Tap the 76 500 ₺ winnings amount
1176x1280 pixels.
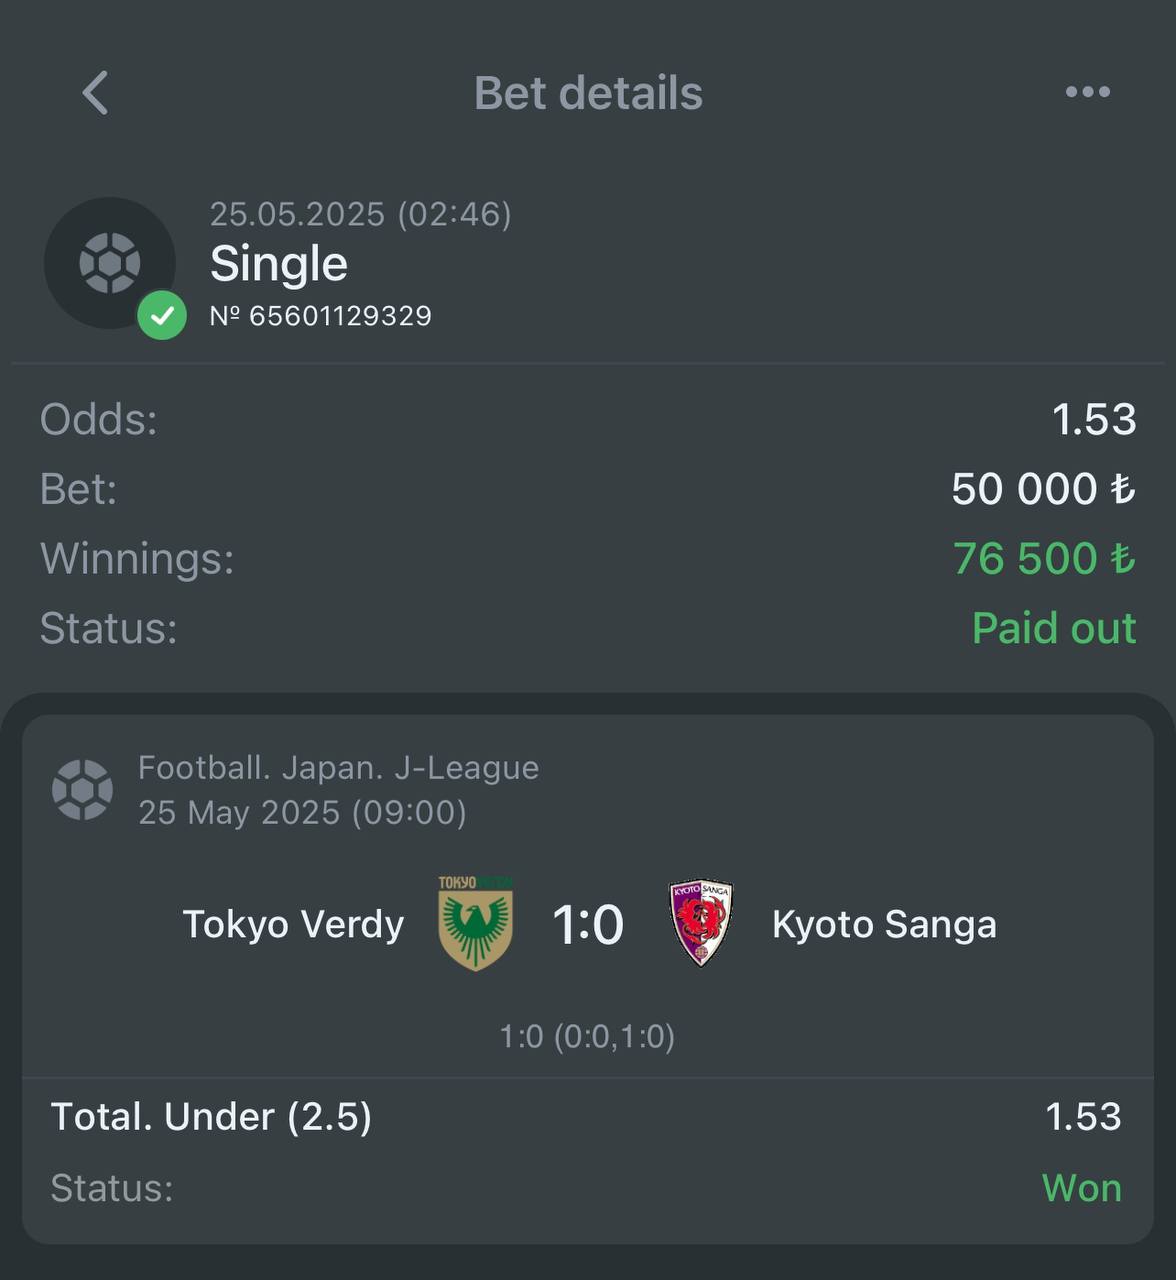tap(1044, 558)
